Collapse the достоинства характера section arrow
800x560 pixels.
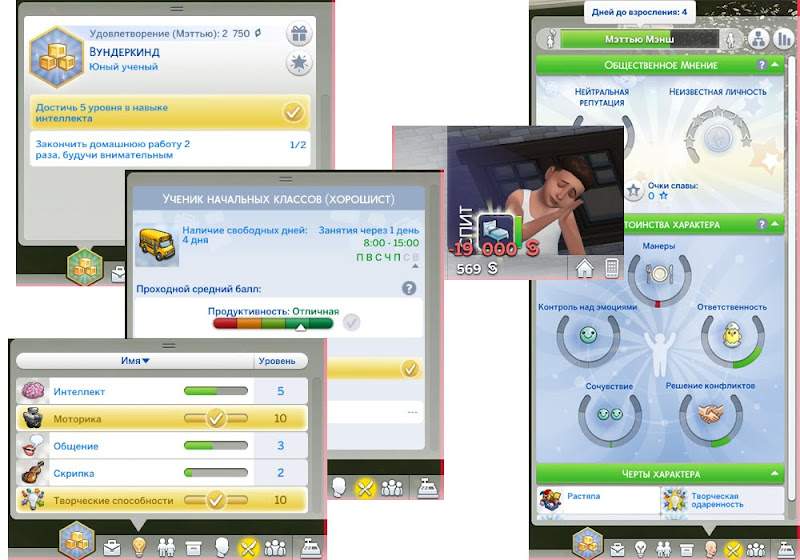775,224
